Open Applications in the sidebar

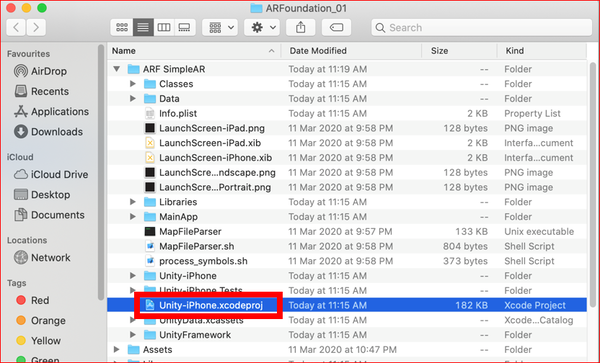point(51,112)
